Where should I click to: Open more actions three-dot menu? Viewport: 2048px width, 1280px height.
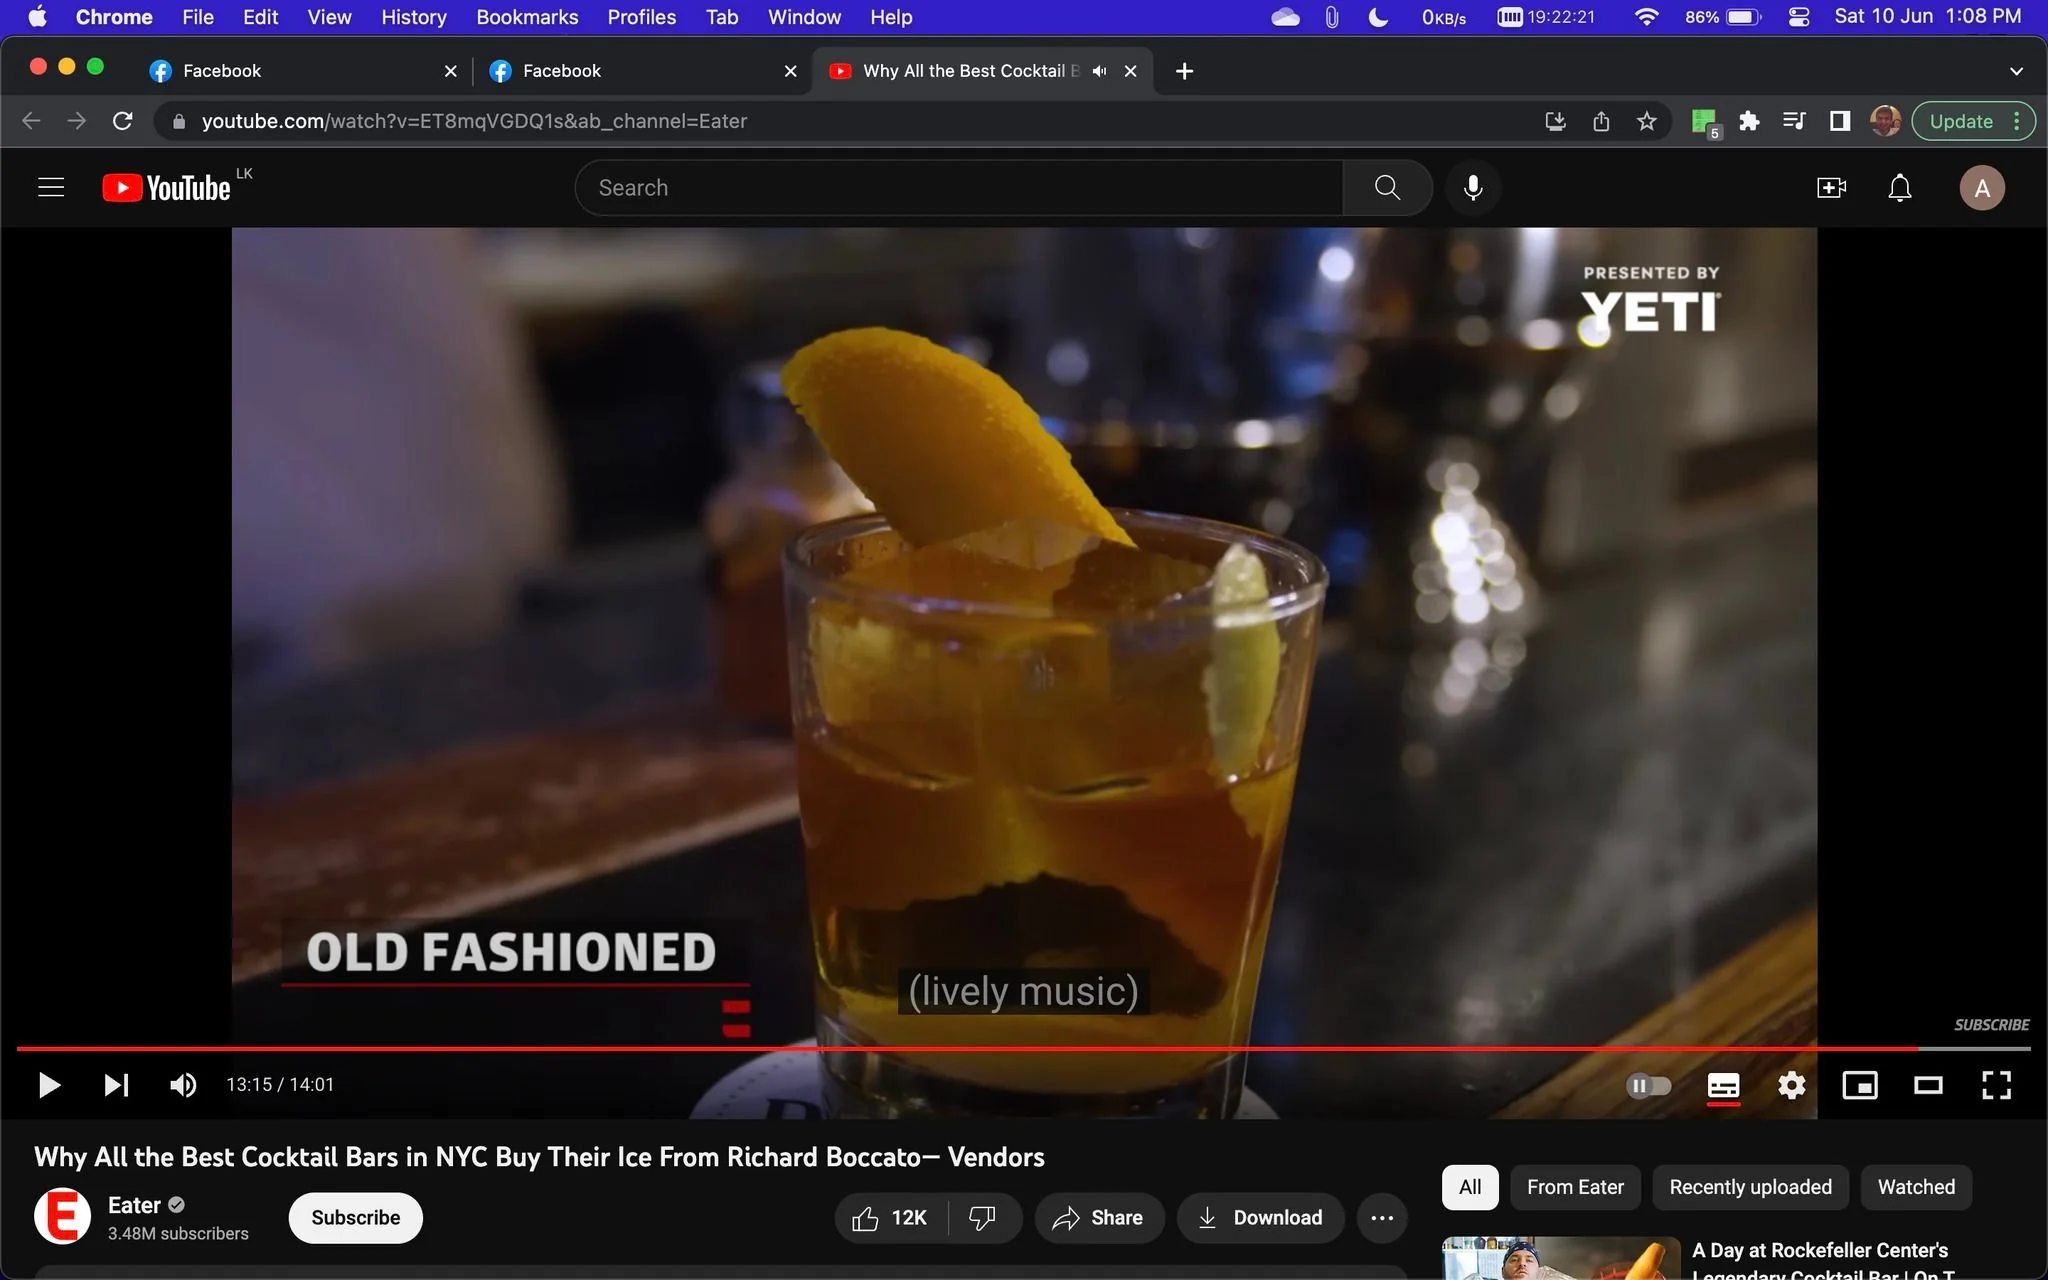coord(1382,1217)
